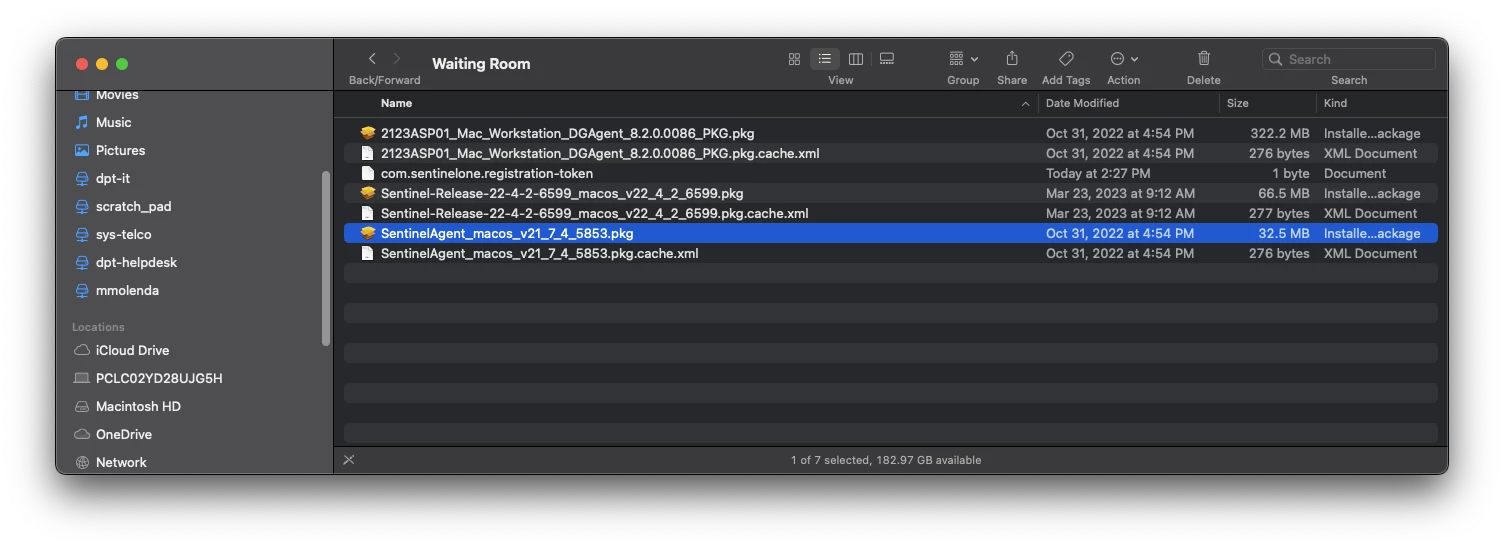Click package icon of Sentinel-Release-22-4-2-6599 pkg
This screenshot has width=1504, height=548.
coord(367,193)
